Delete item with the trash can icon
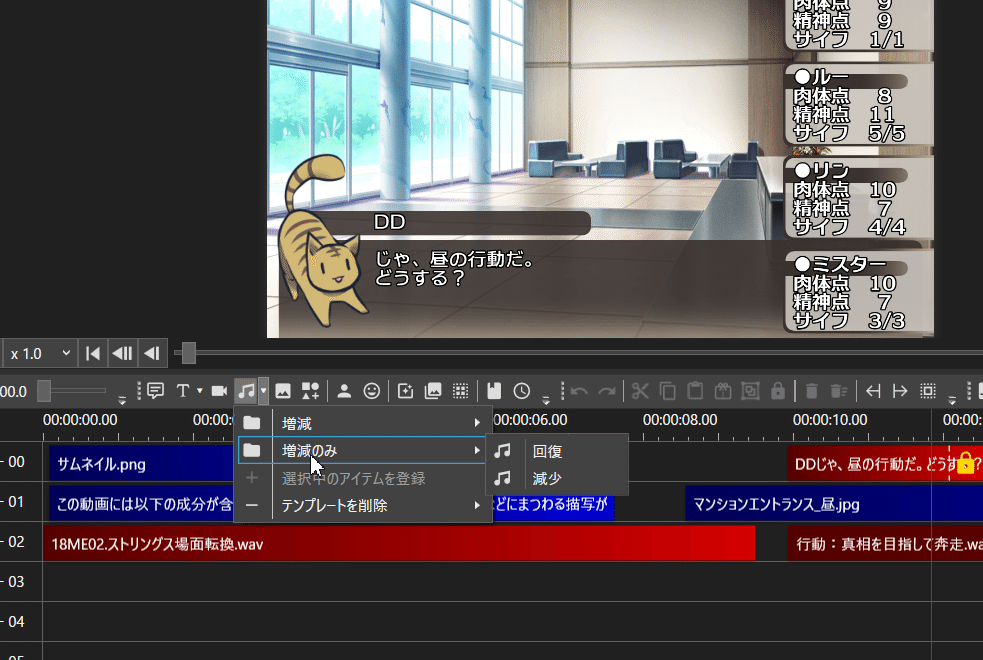The height and width of the screenshot is (660, 983). (811, 391)
